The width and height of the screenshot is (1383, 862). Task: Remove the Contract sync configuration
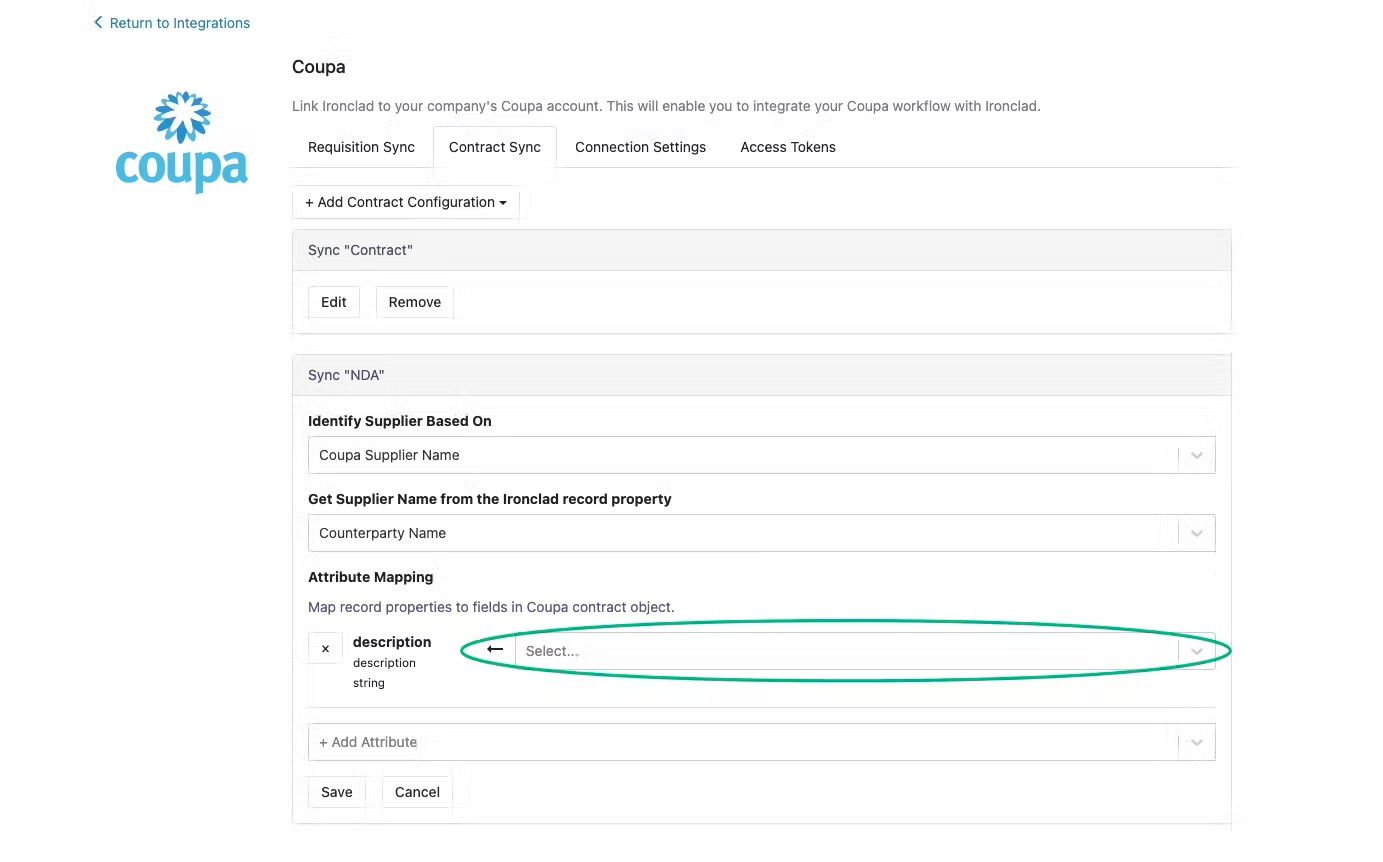click(x=415, y=302)
